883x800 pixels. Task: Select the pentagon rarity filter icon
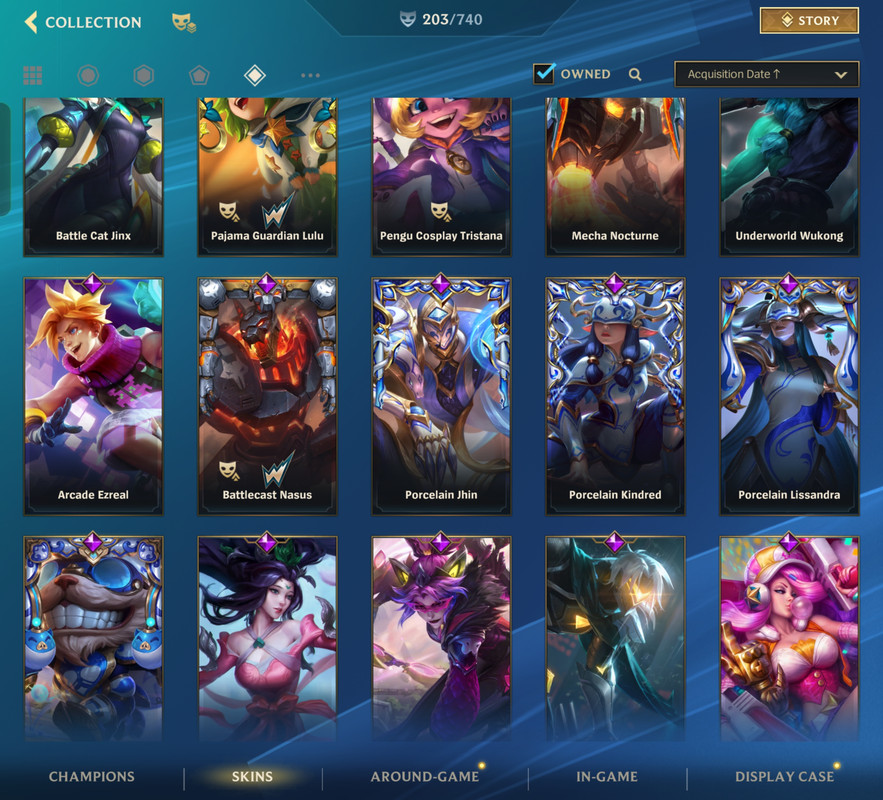pos(199,75)
